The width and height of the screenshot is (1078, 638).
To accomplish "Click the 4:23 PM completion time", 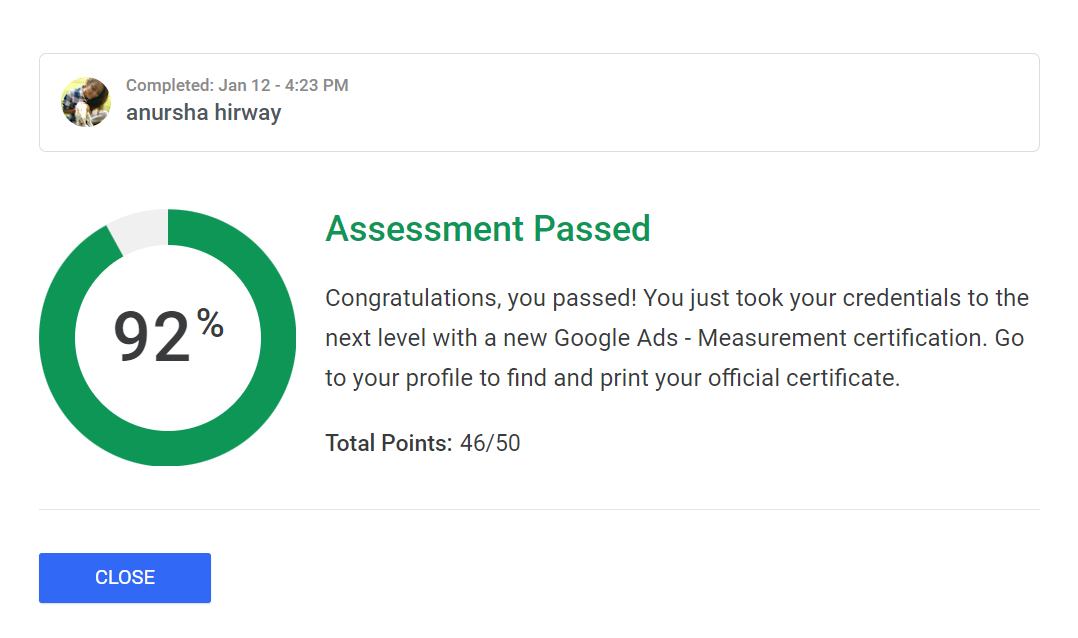I will 317,85.
